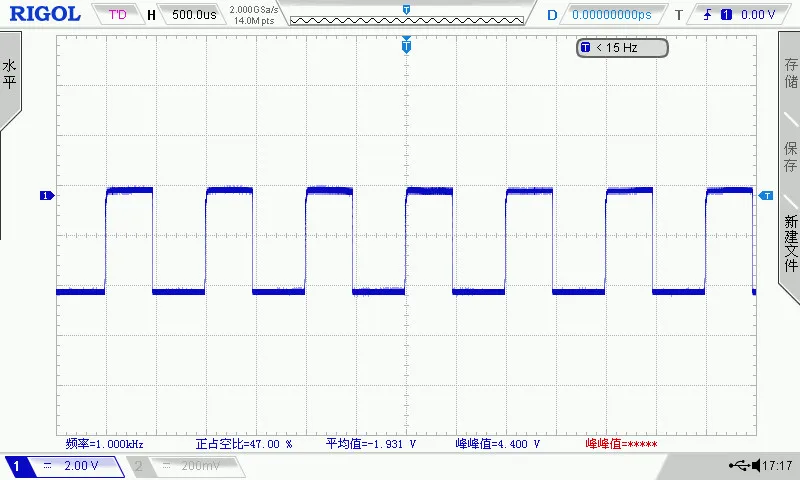This screenshot has width=800, height=480.
Task: Click the 频率=1.000kHz measurement
Action: (x=105, y=444)
